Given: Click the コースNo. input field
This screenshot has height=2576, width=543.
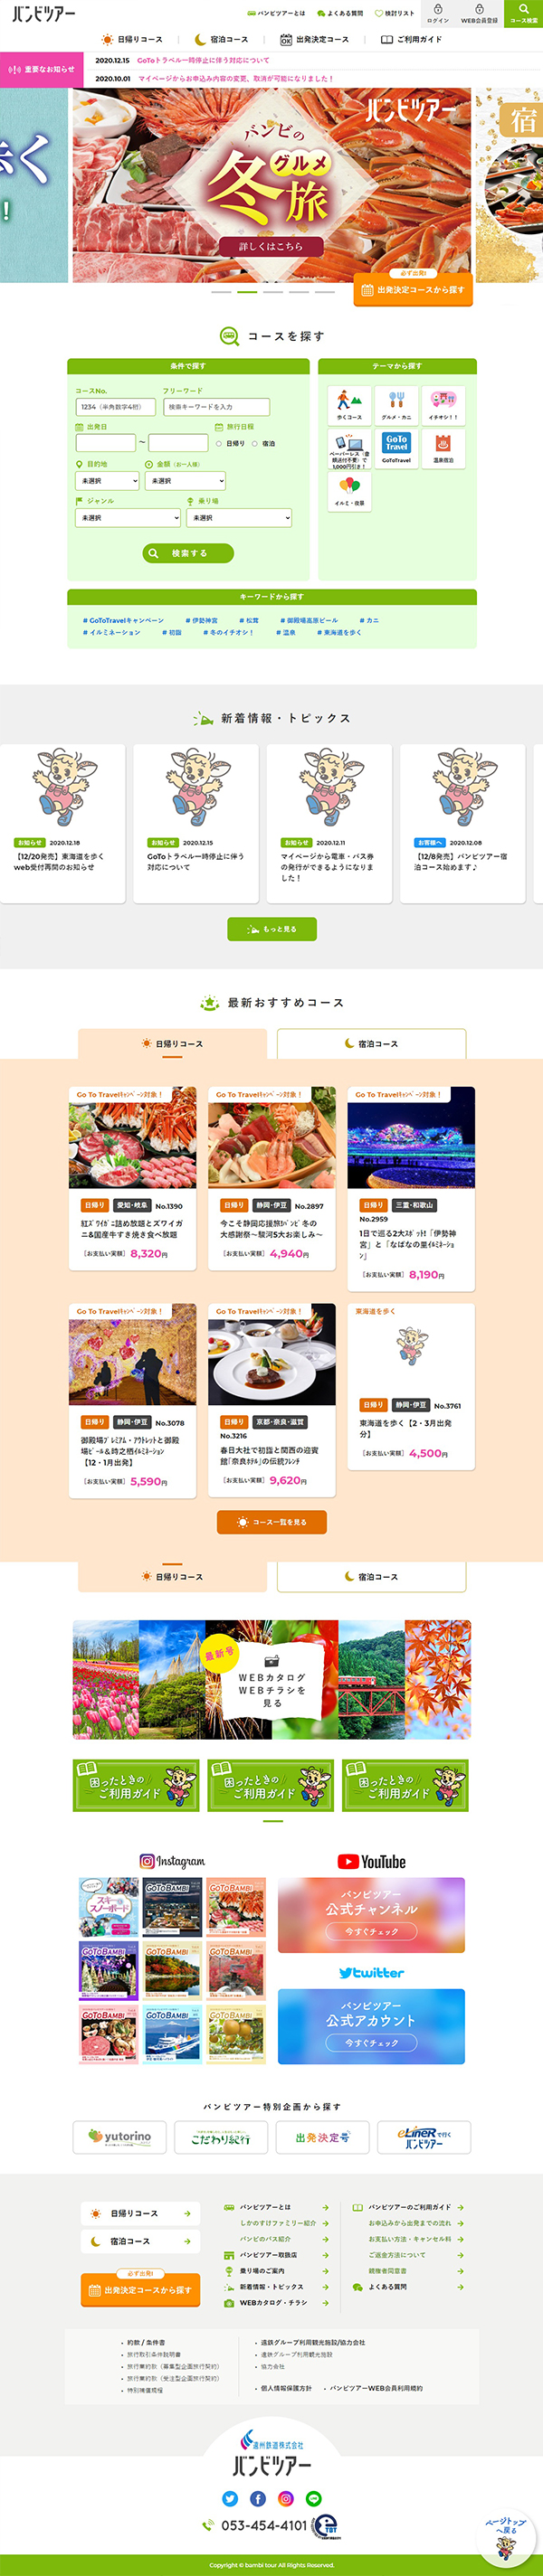Looking at the screenshot, I should (x=116, y=407).
